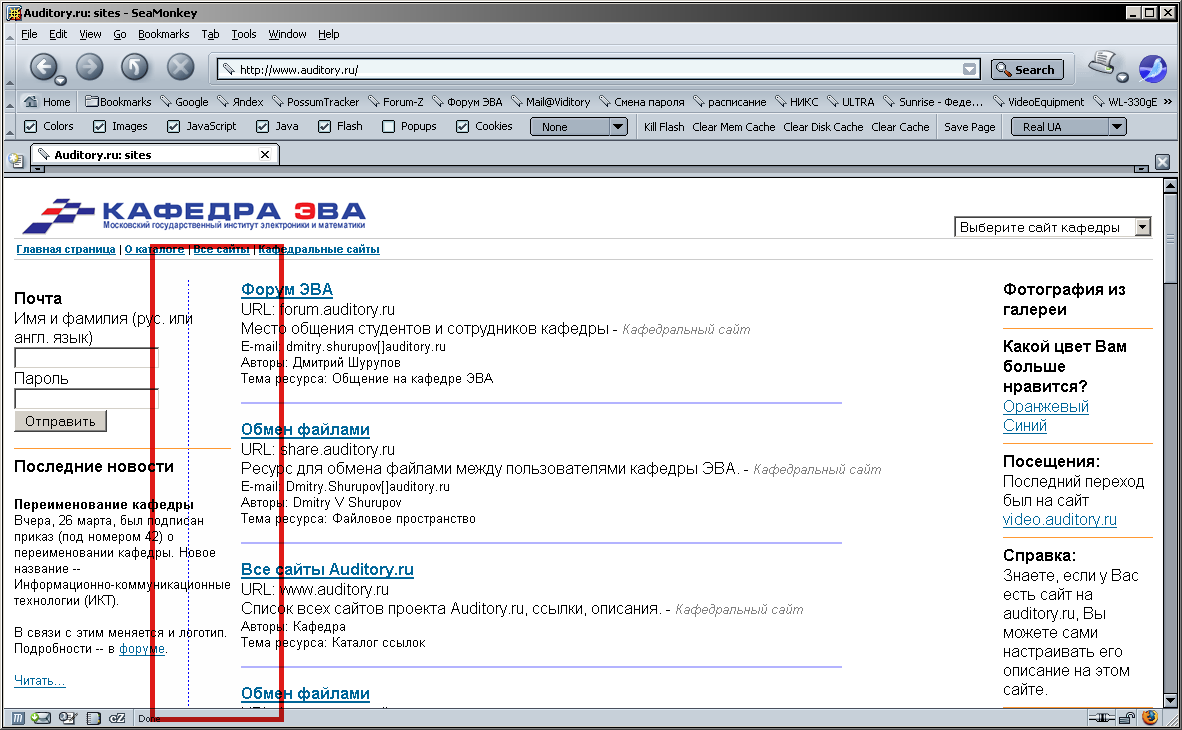The width and height of the screenshot is (1182, 730).
Task: Go forward with the Forward arrow button
Action: click(x=90, y=67)
